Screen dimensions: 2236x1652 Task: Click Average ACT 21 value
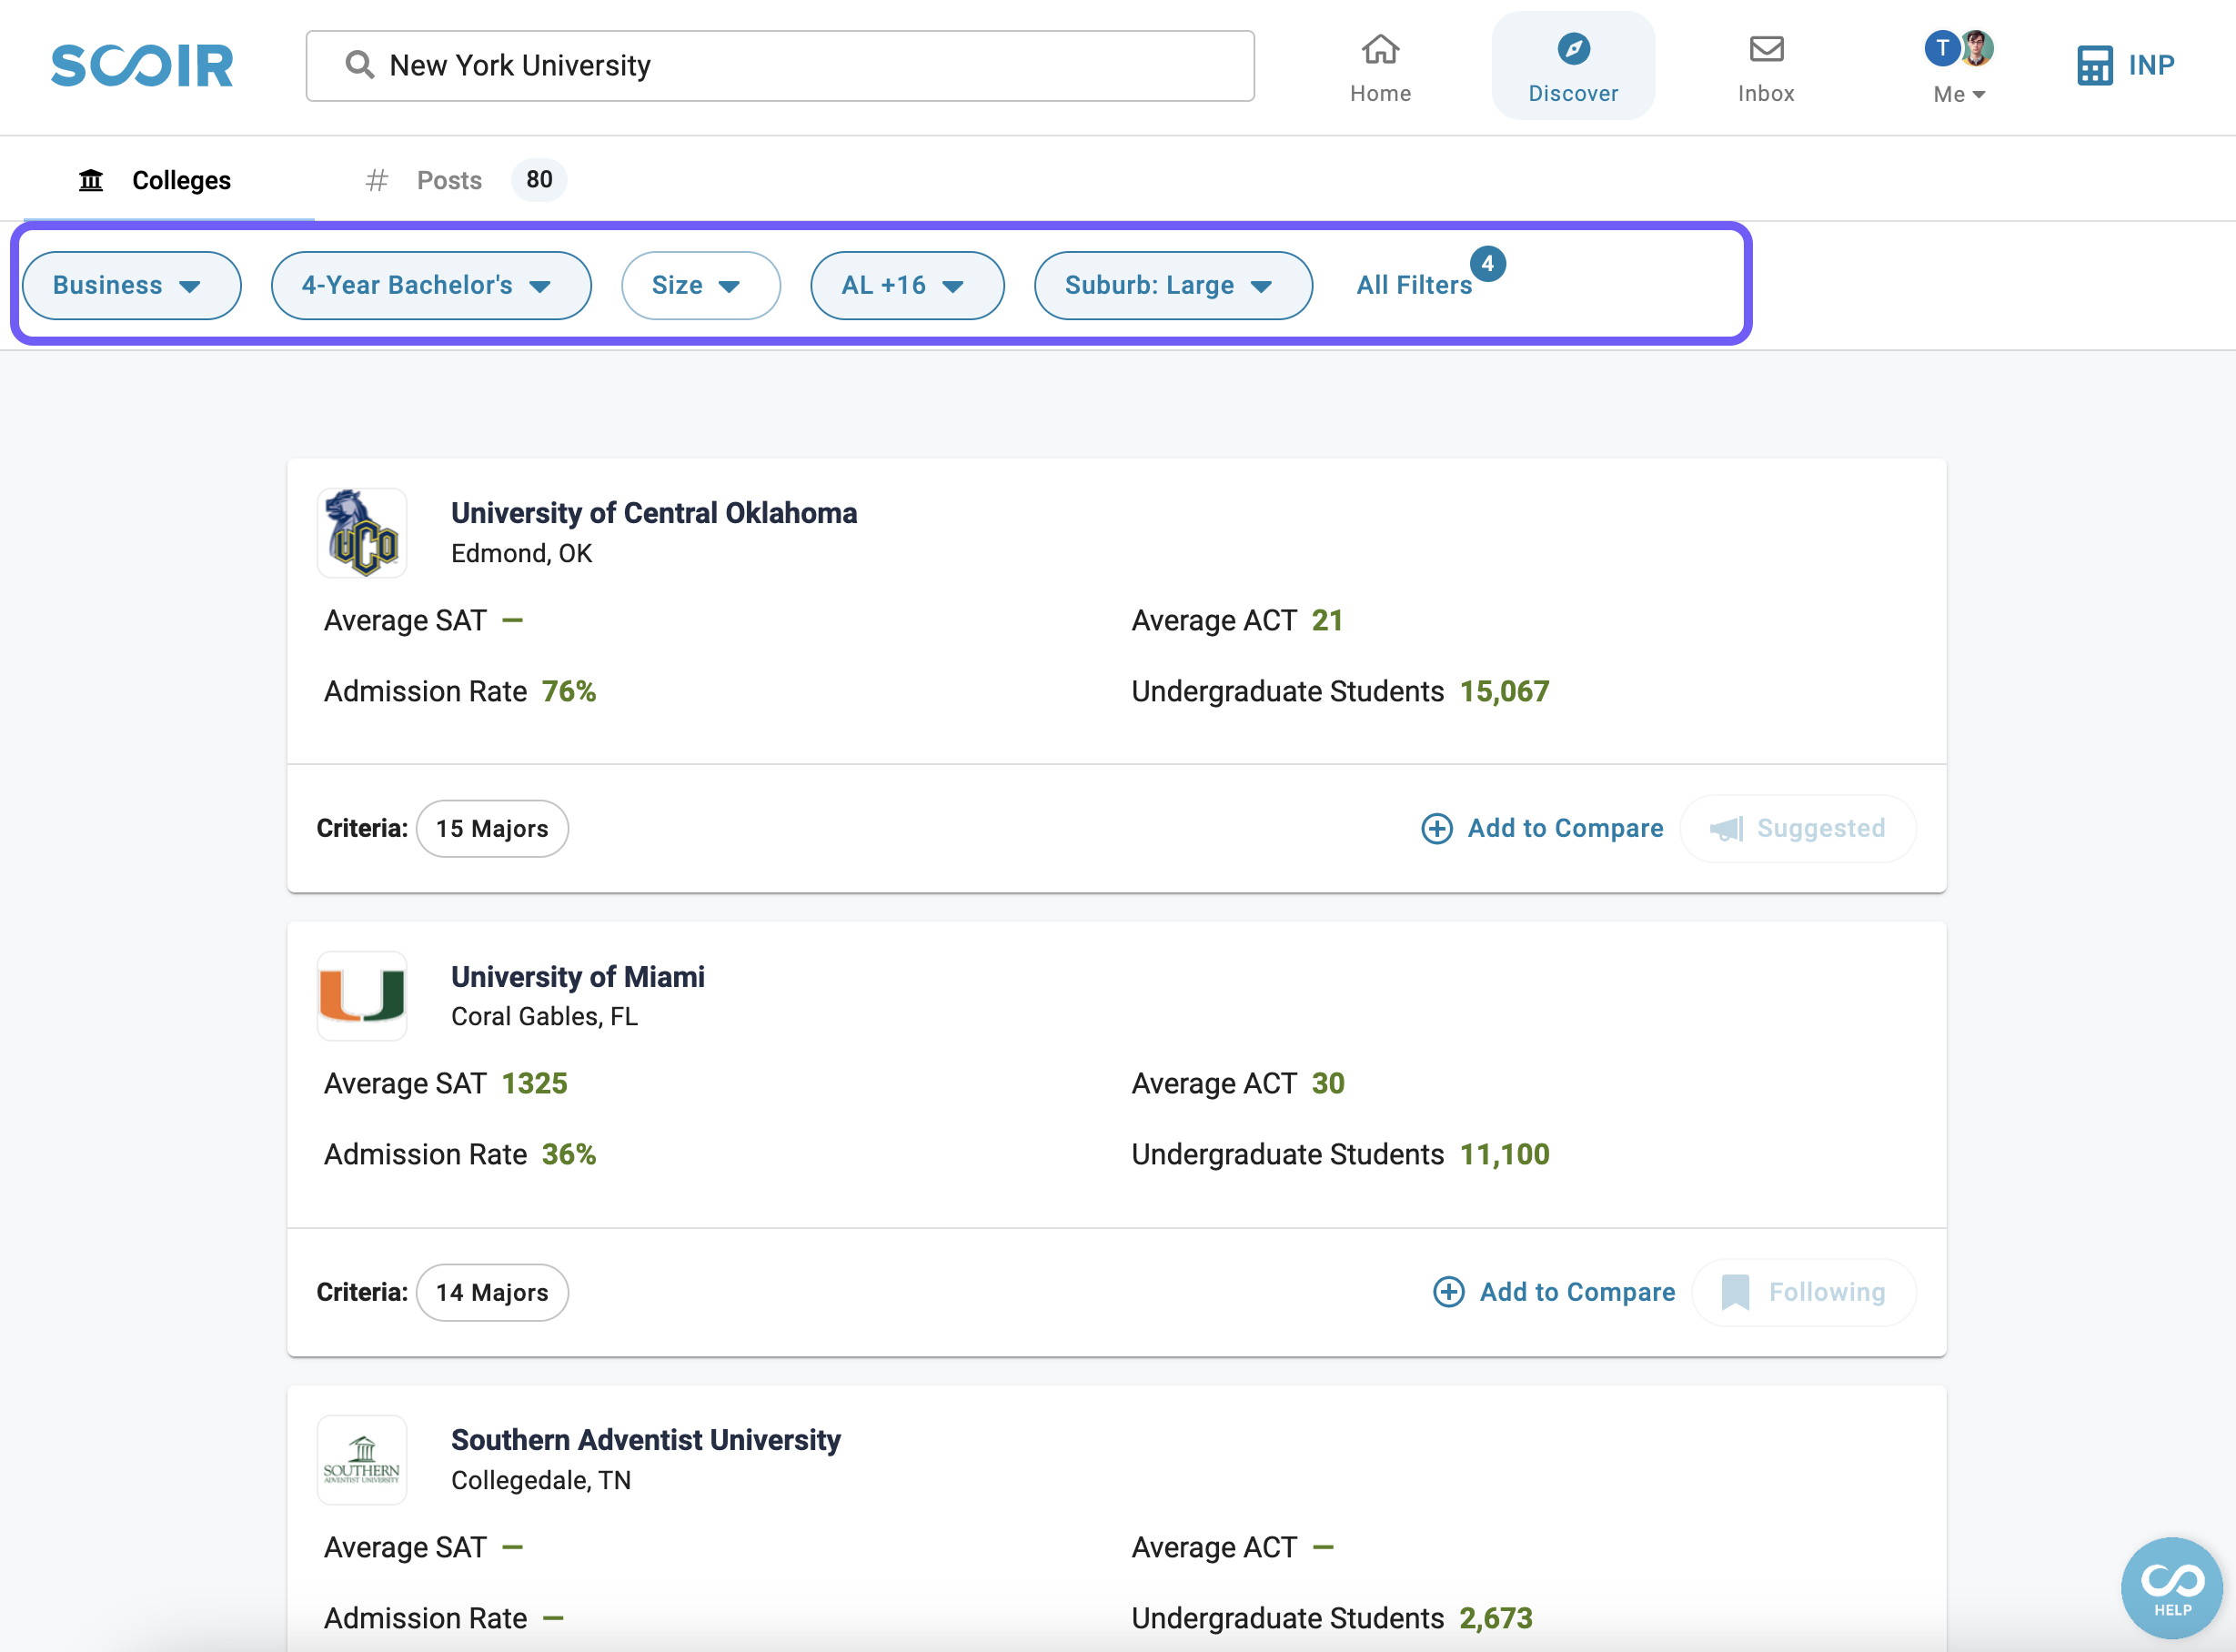1327,620
